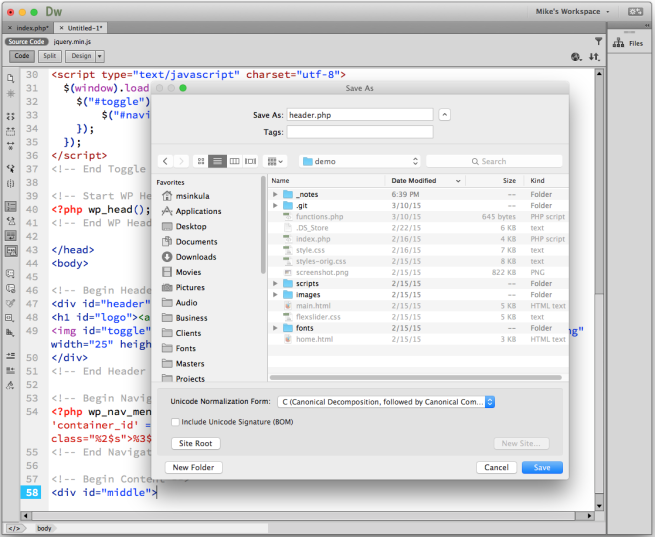The image size is (655, 537).
Task: Click the New Folder button
Action: click(193, 467)
